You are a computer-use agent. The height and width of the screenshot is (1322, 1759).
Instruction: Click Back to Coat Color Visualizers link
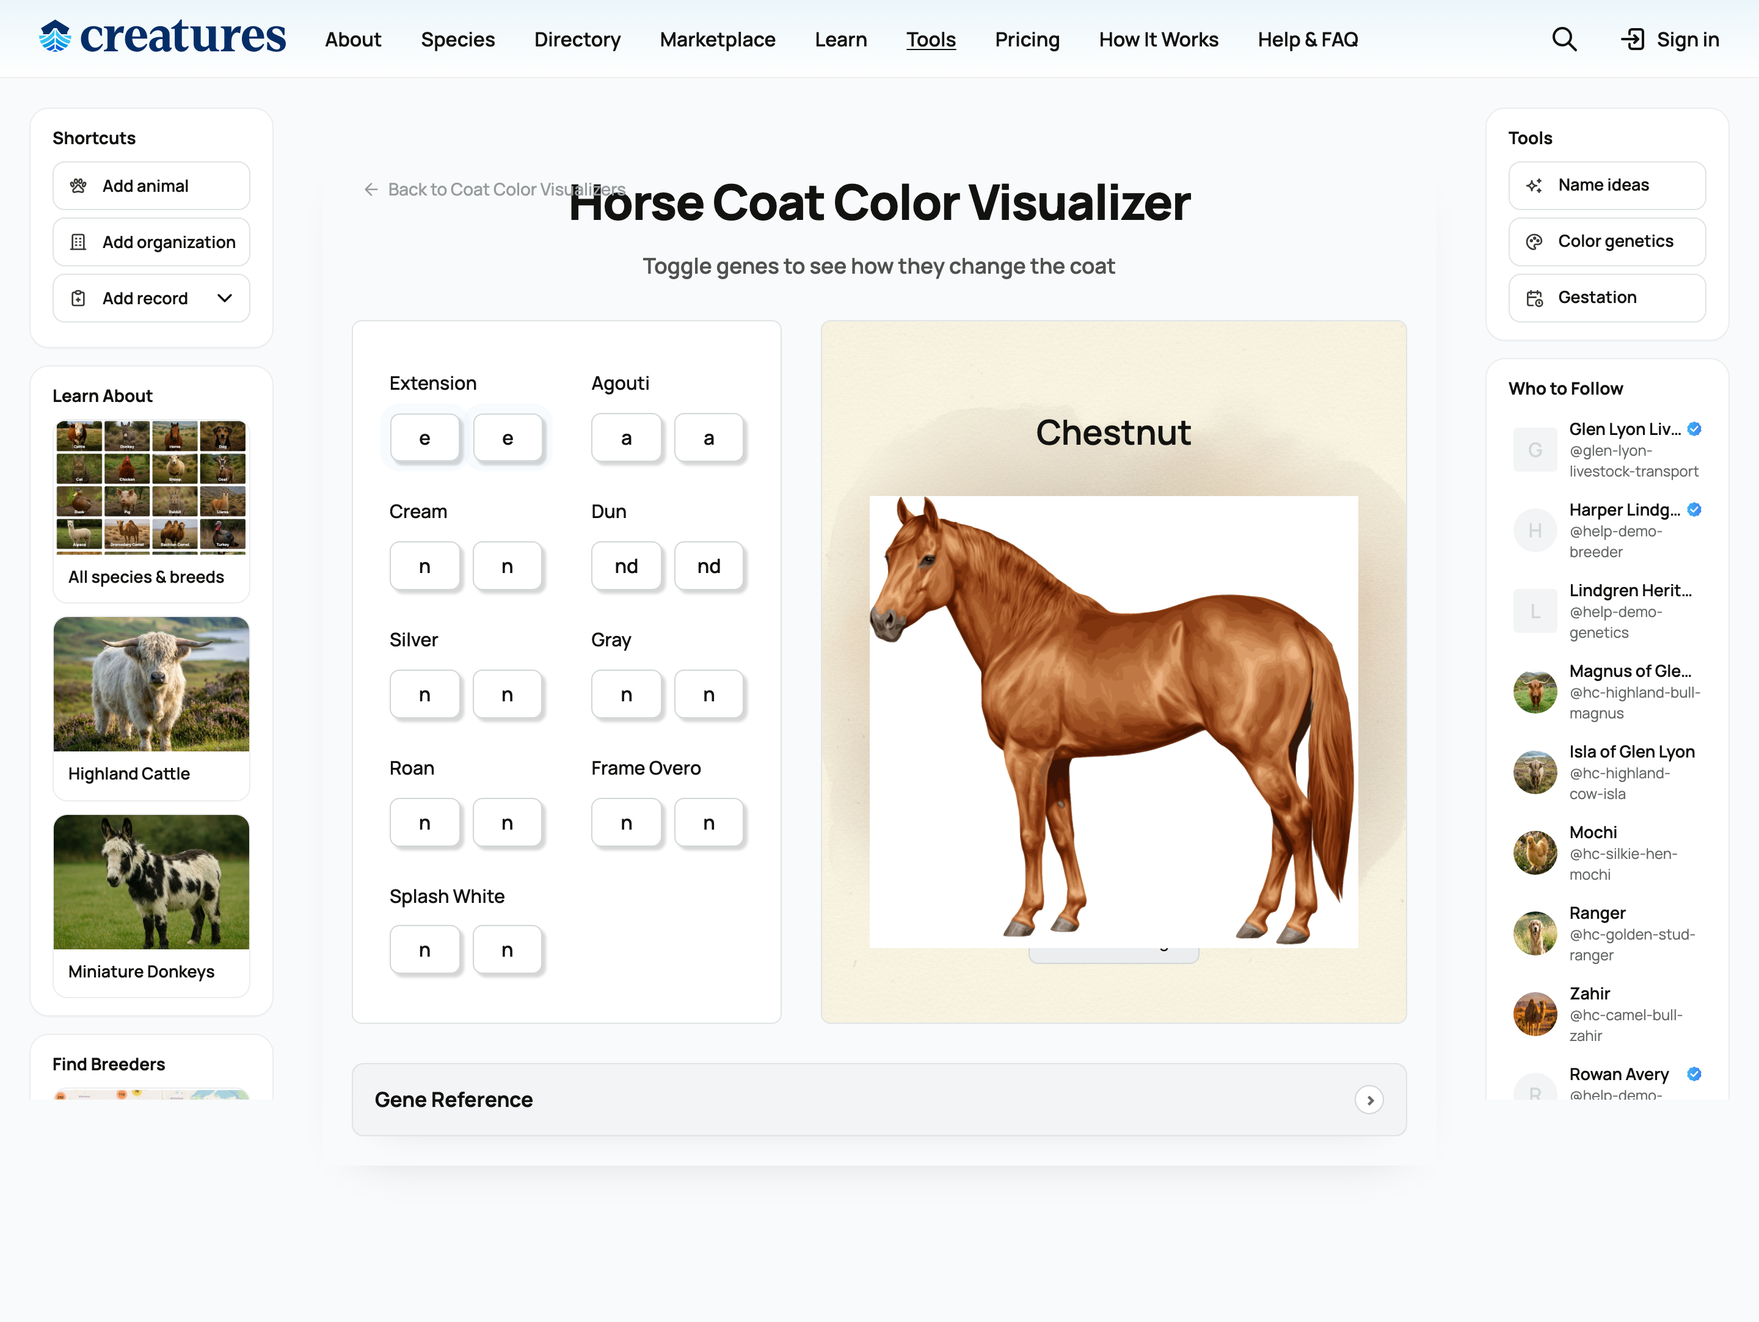(x=495, y=189)
